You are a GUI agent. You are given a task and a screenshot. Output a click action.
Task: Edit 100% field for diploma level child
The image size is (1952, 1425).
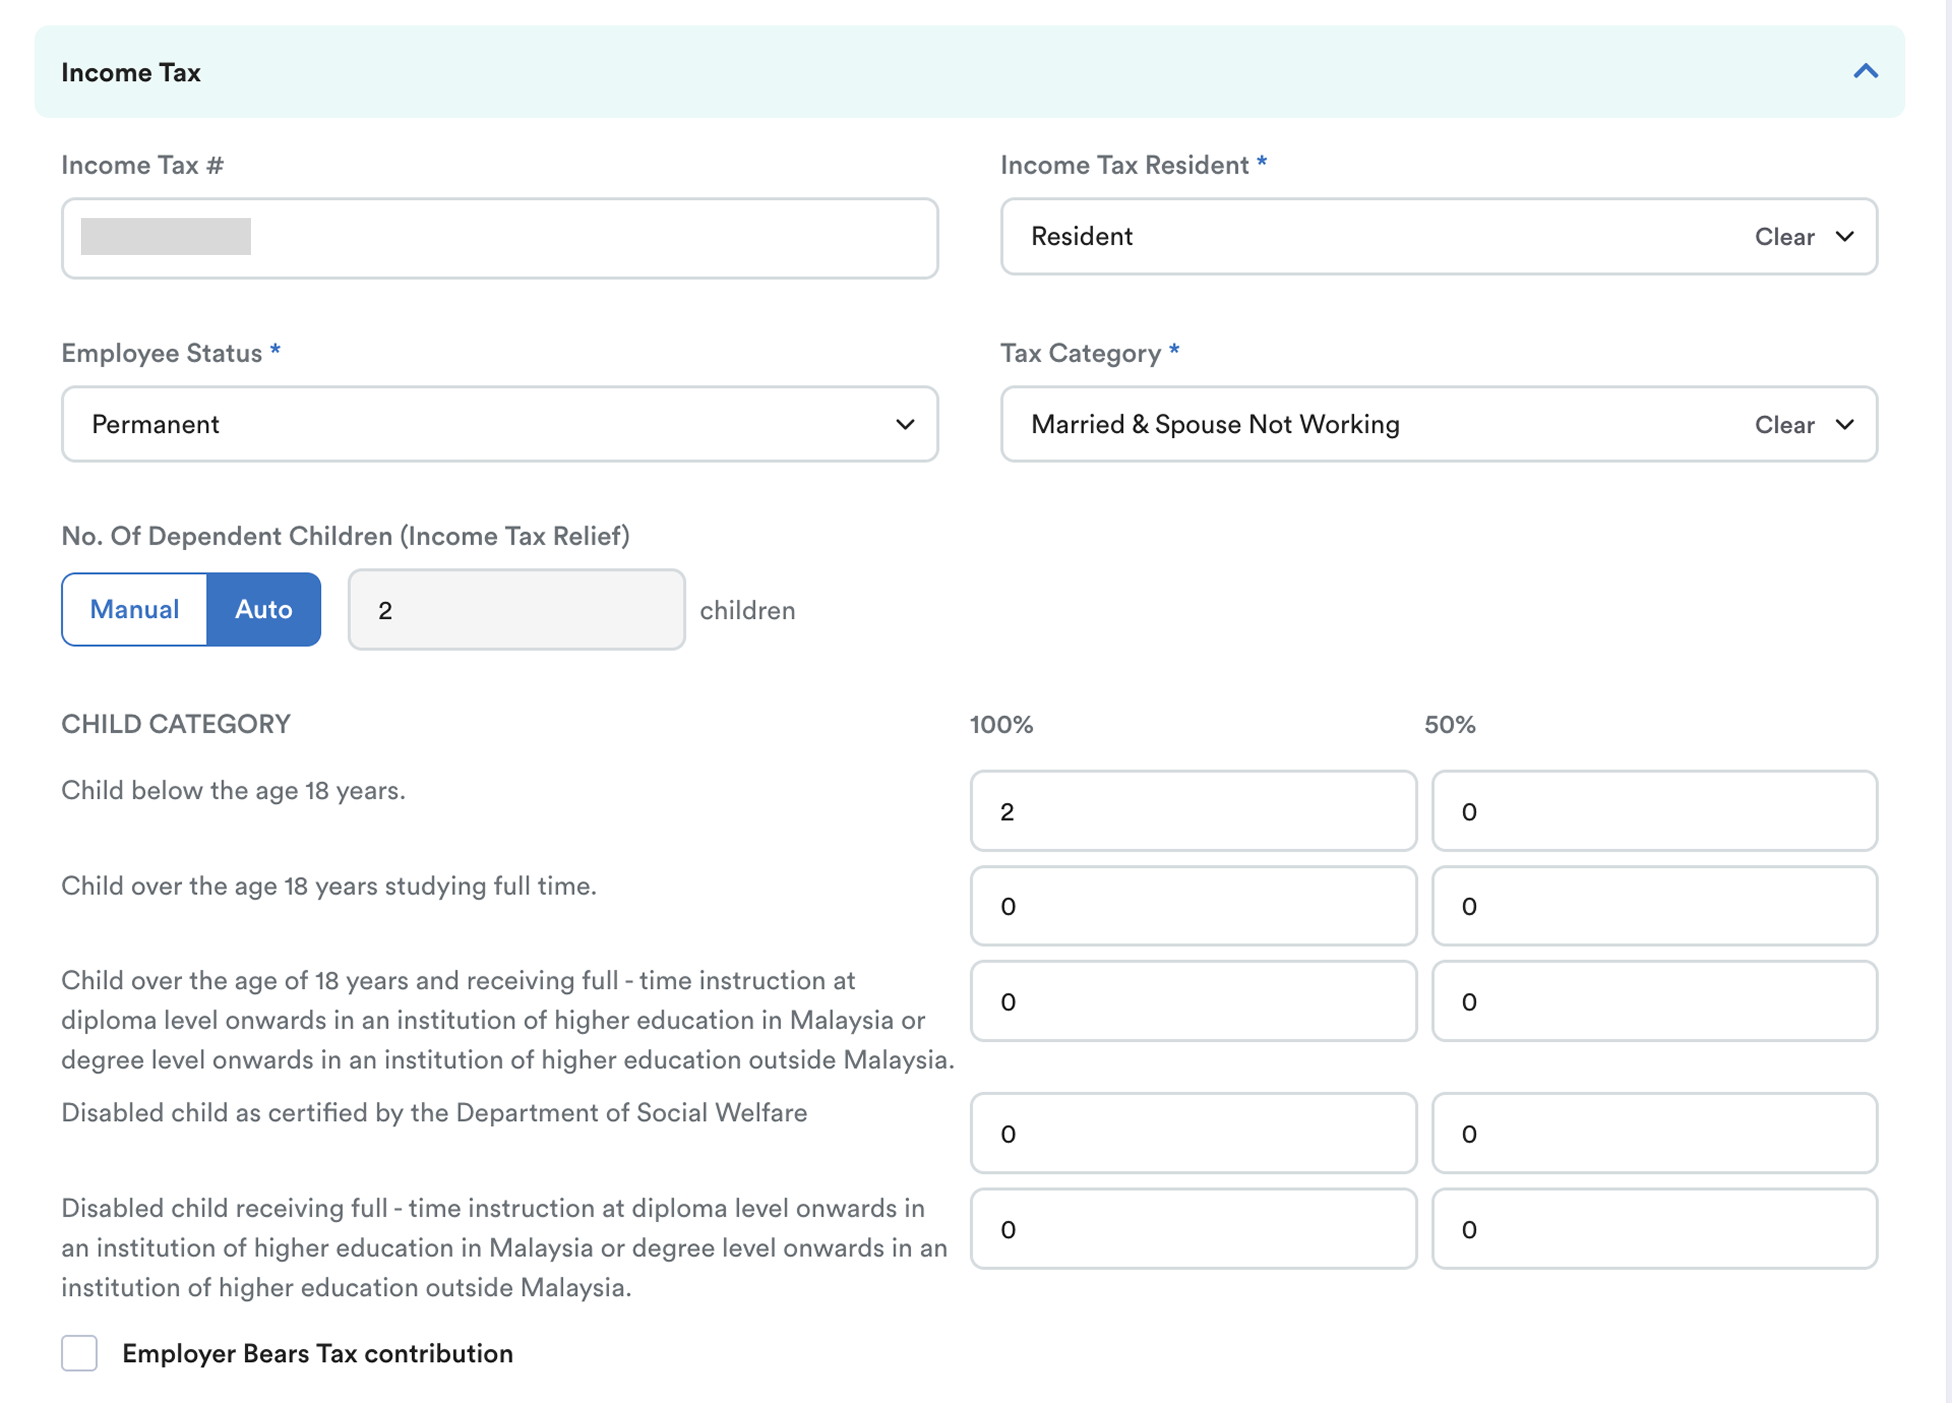pyautogui.click(x=1192, y=1001)
